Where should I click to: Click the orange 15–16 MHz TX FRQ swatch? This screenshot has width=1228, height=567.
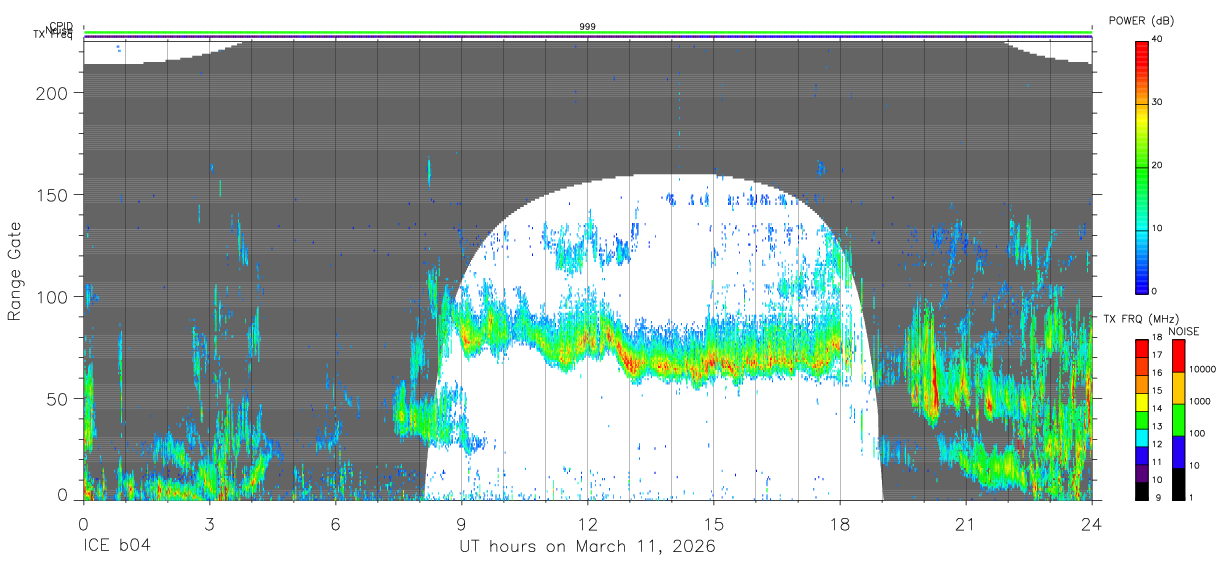click(1142, 384)
